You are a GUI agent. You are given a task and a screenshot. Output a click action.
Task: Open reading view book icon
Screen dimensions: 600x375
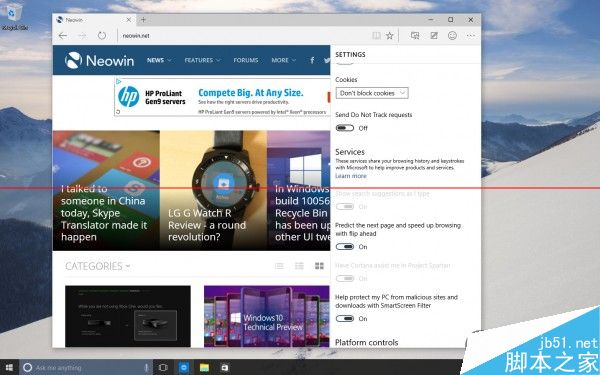click(x=377, y=36)
